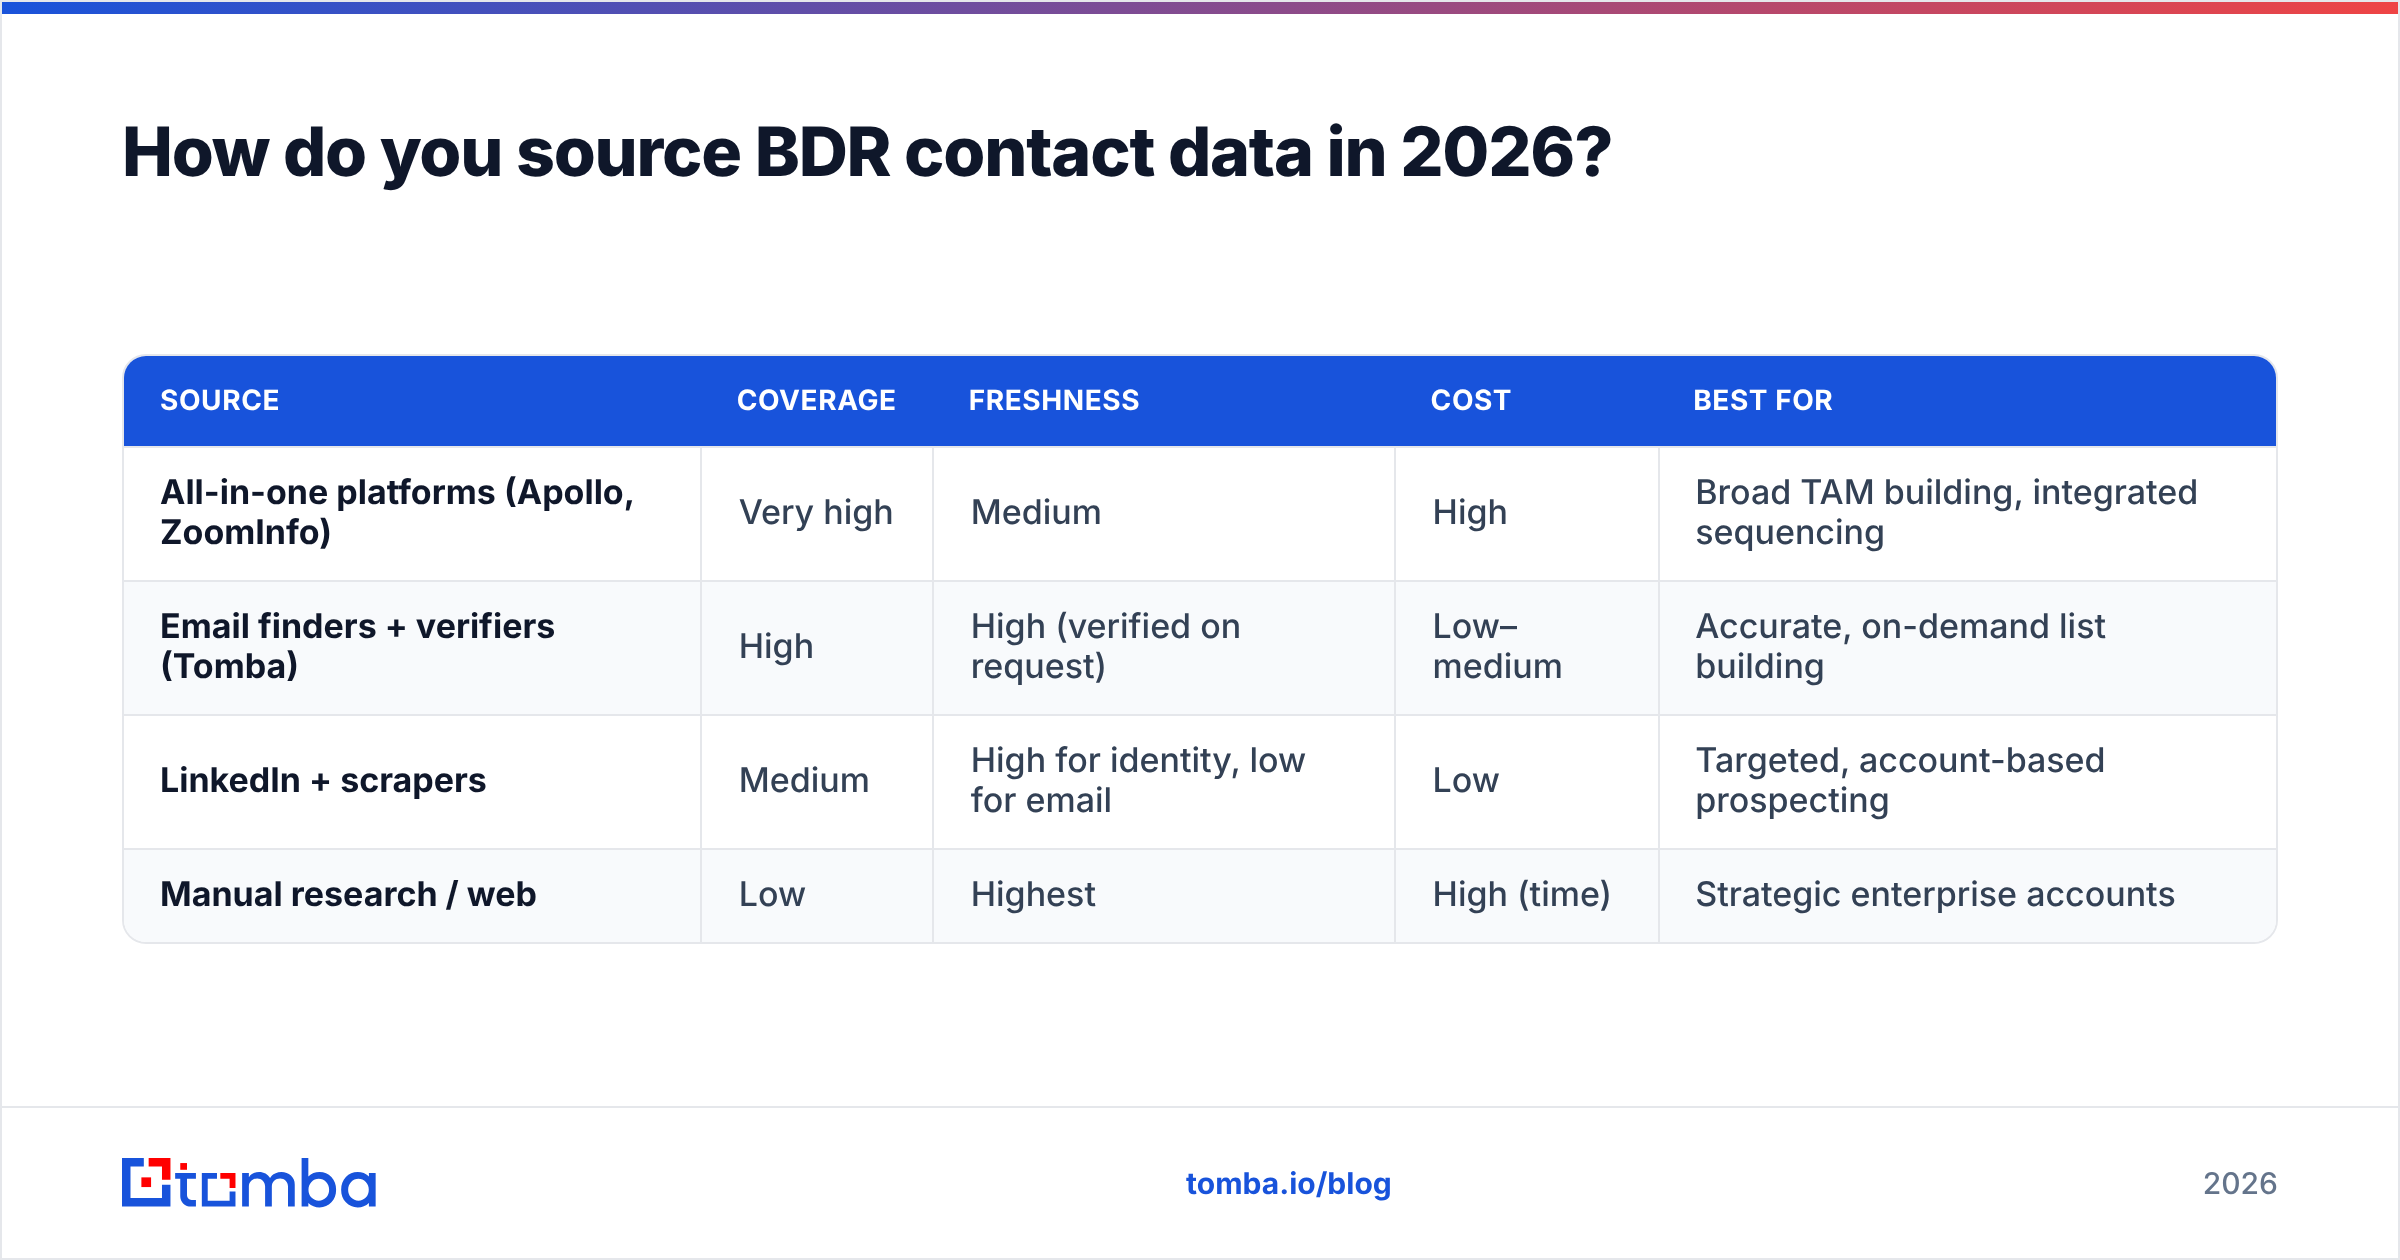Click 'Accurate, on-demand list building' cell

pos(1968,647)
